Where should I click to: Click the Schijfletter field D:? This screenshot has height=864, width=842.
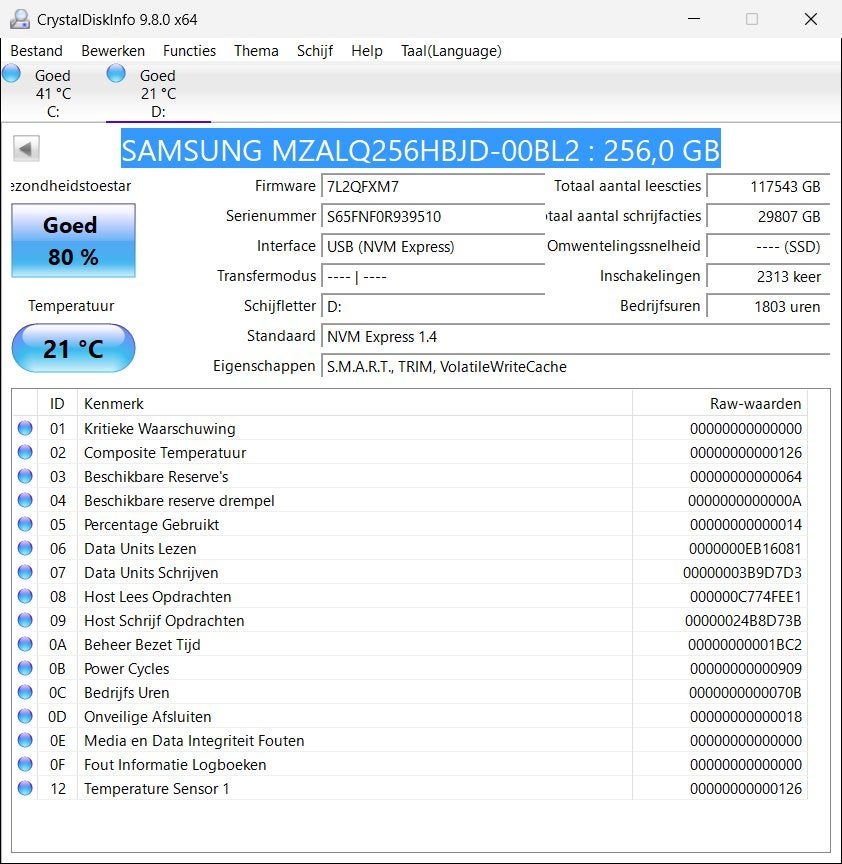pos(433,306)
